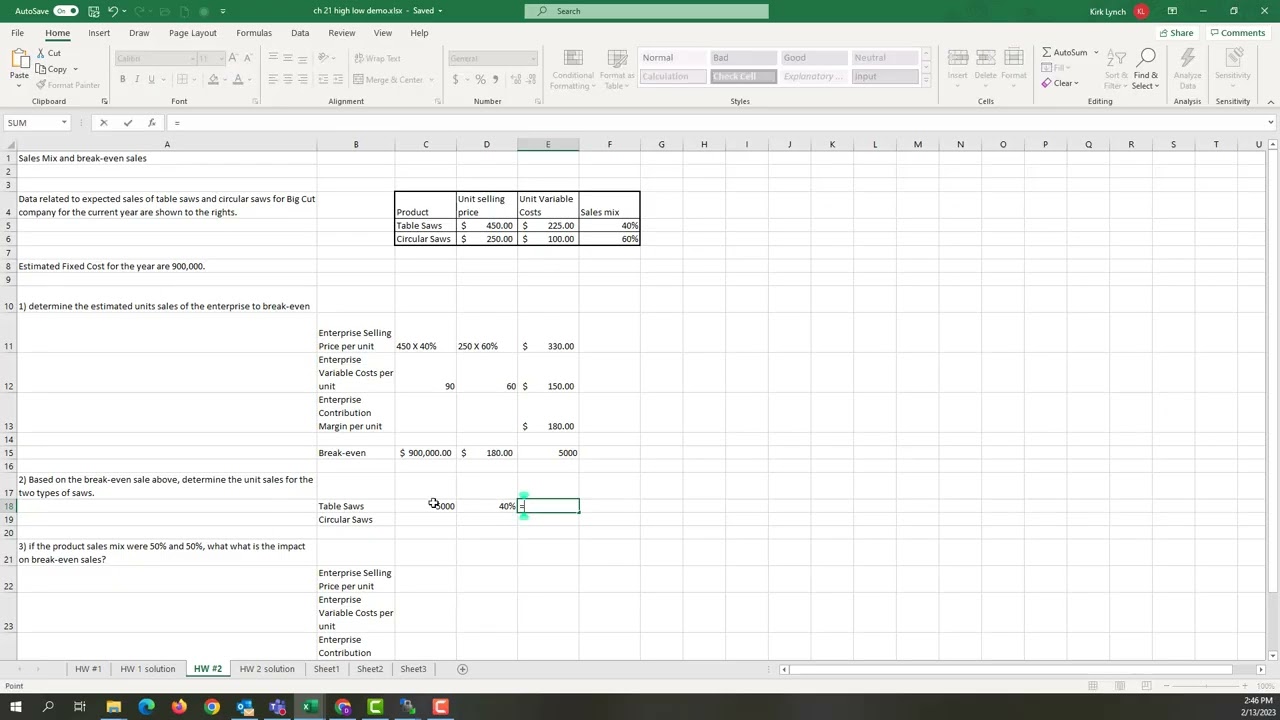Screen dimensions: 1280x720
Task: Toggle Underline formatting
Action: [x=151, y=80]
